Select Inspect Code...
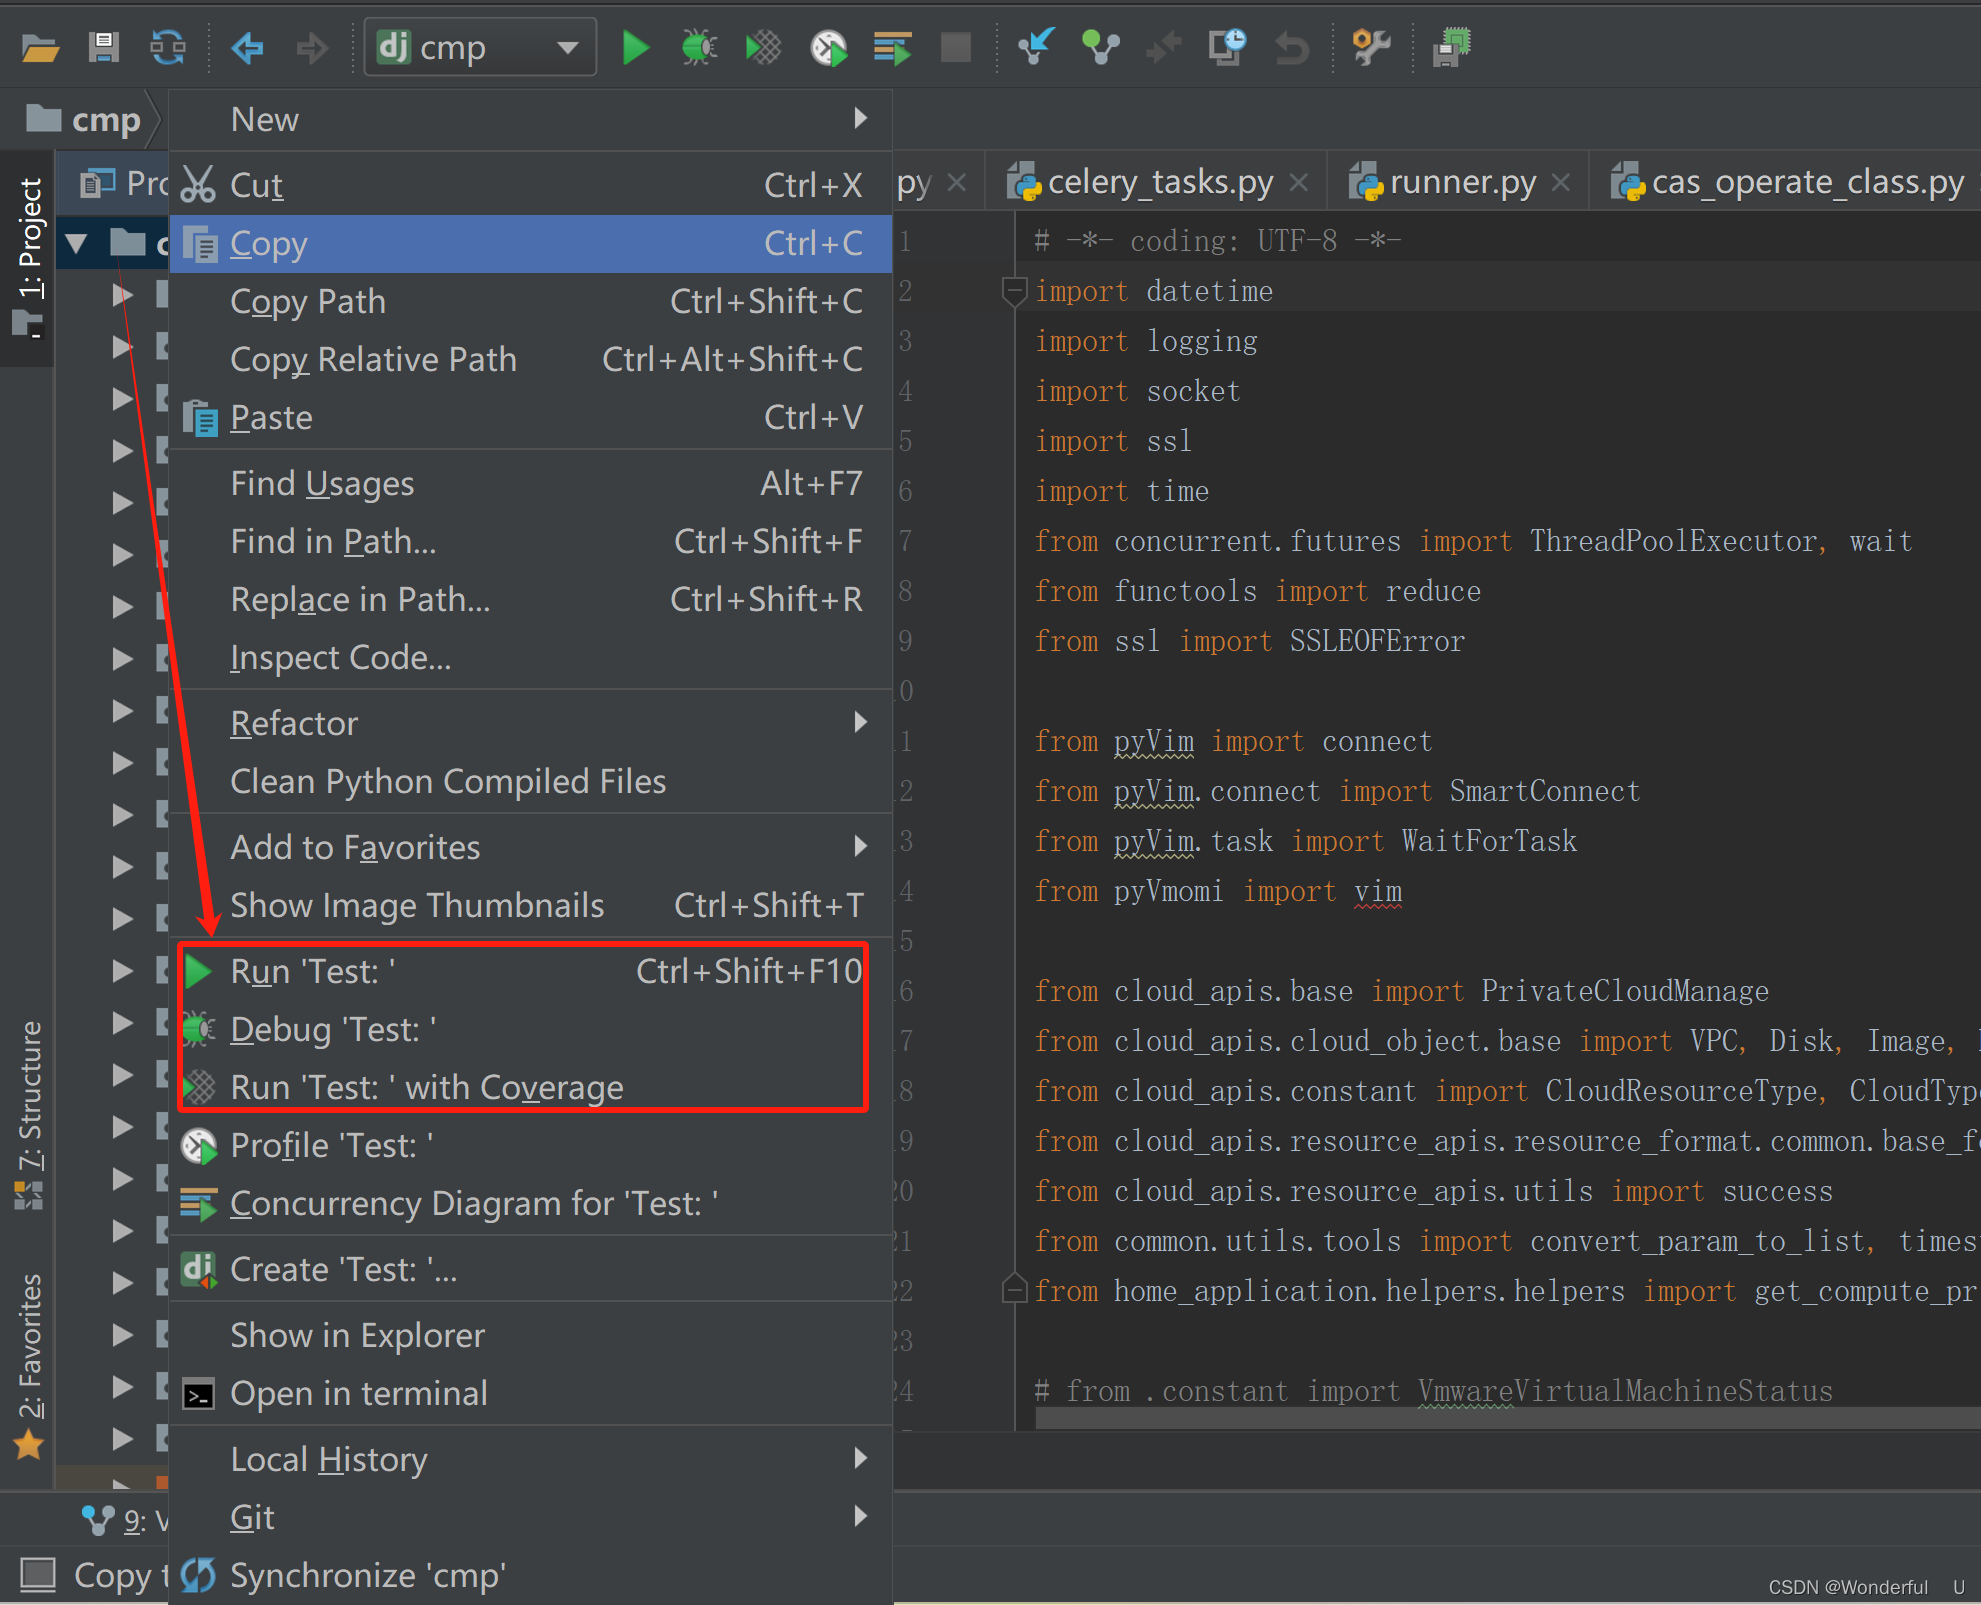 pyautogui.click(x=531, y=658)
